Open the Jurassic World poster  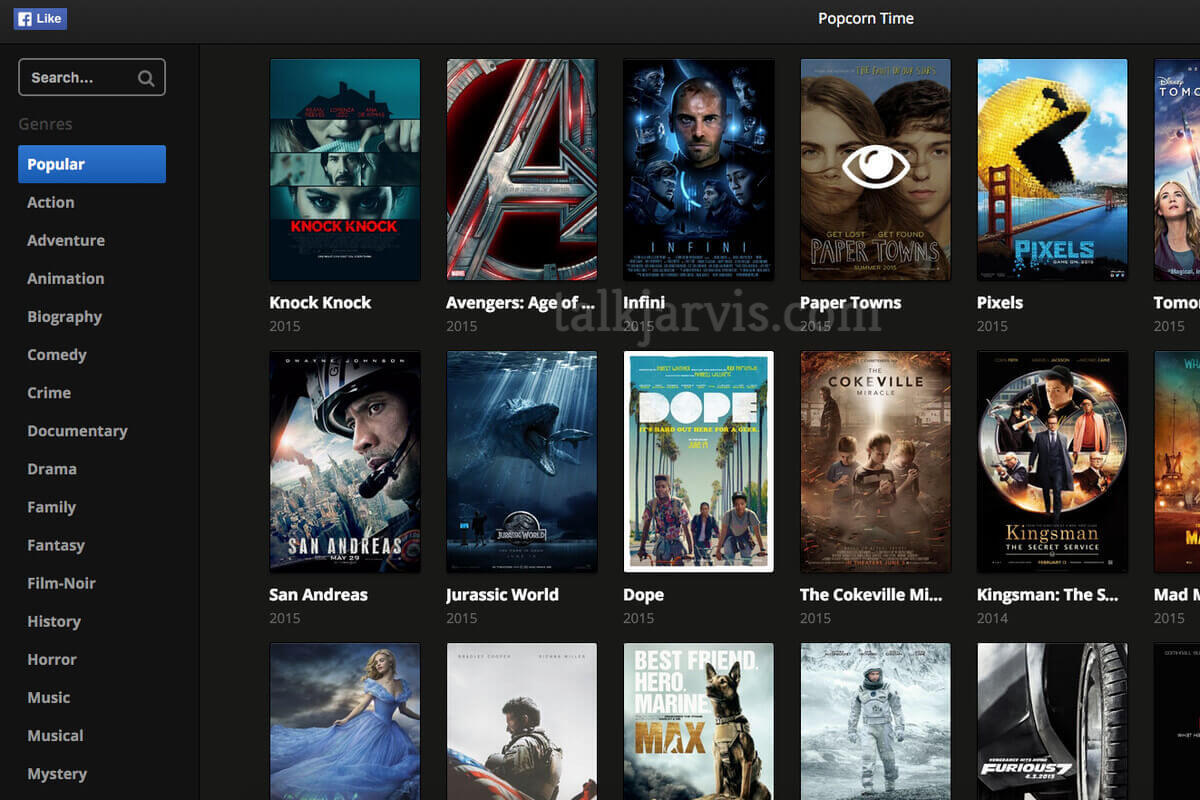tap(522, 461)
